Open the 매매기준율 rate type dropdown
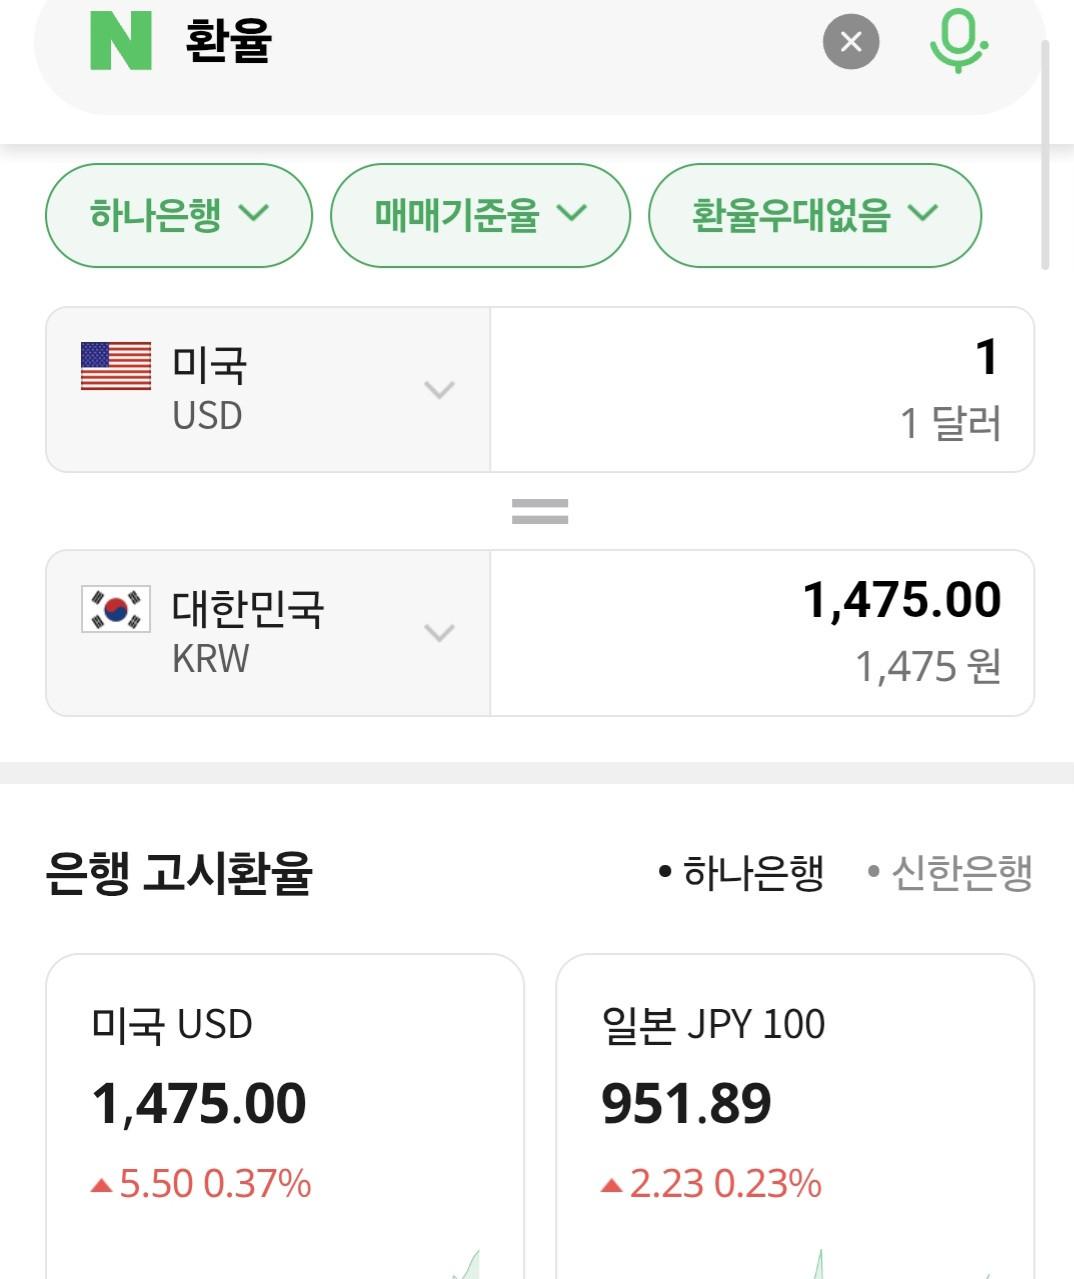Screen dimensions: 1074x1279 480,215
